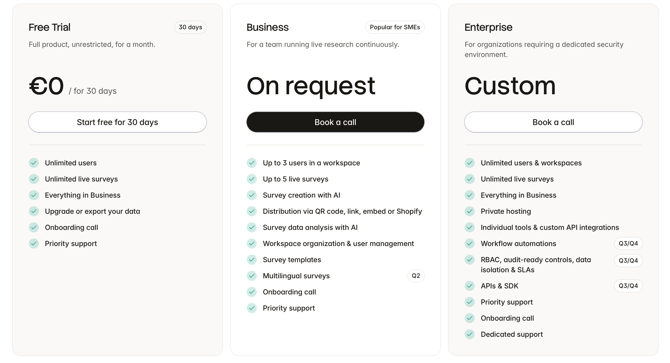670x363 pixels.
Task: Click the checkmark beside Survey data analysis with AI
Action: click(x=252, y=228)
